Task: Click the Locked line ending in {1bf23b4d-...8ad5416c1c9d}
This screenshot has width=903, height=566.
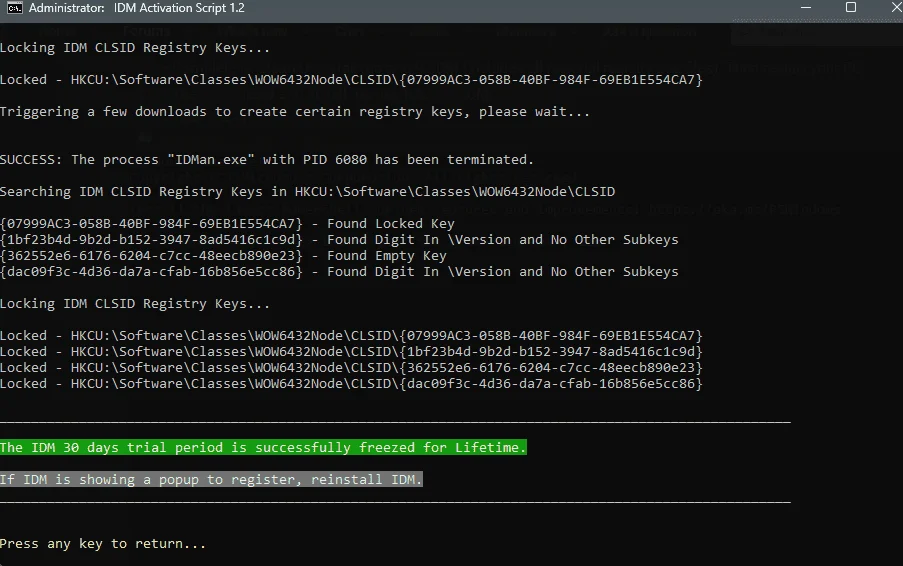Action: 351,351
